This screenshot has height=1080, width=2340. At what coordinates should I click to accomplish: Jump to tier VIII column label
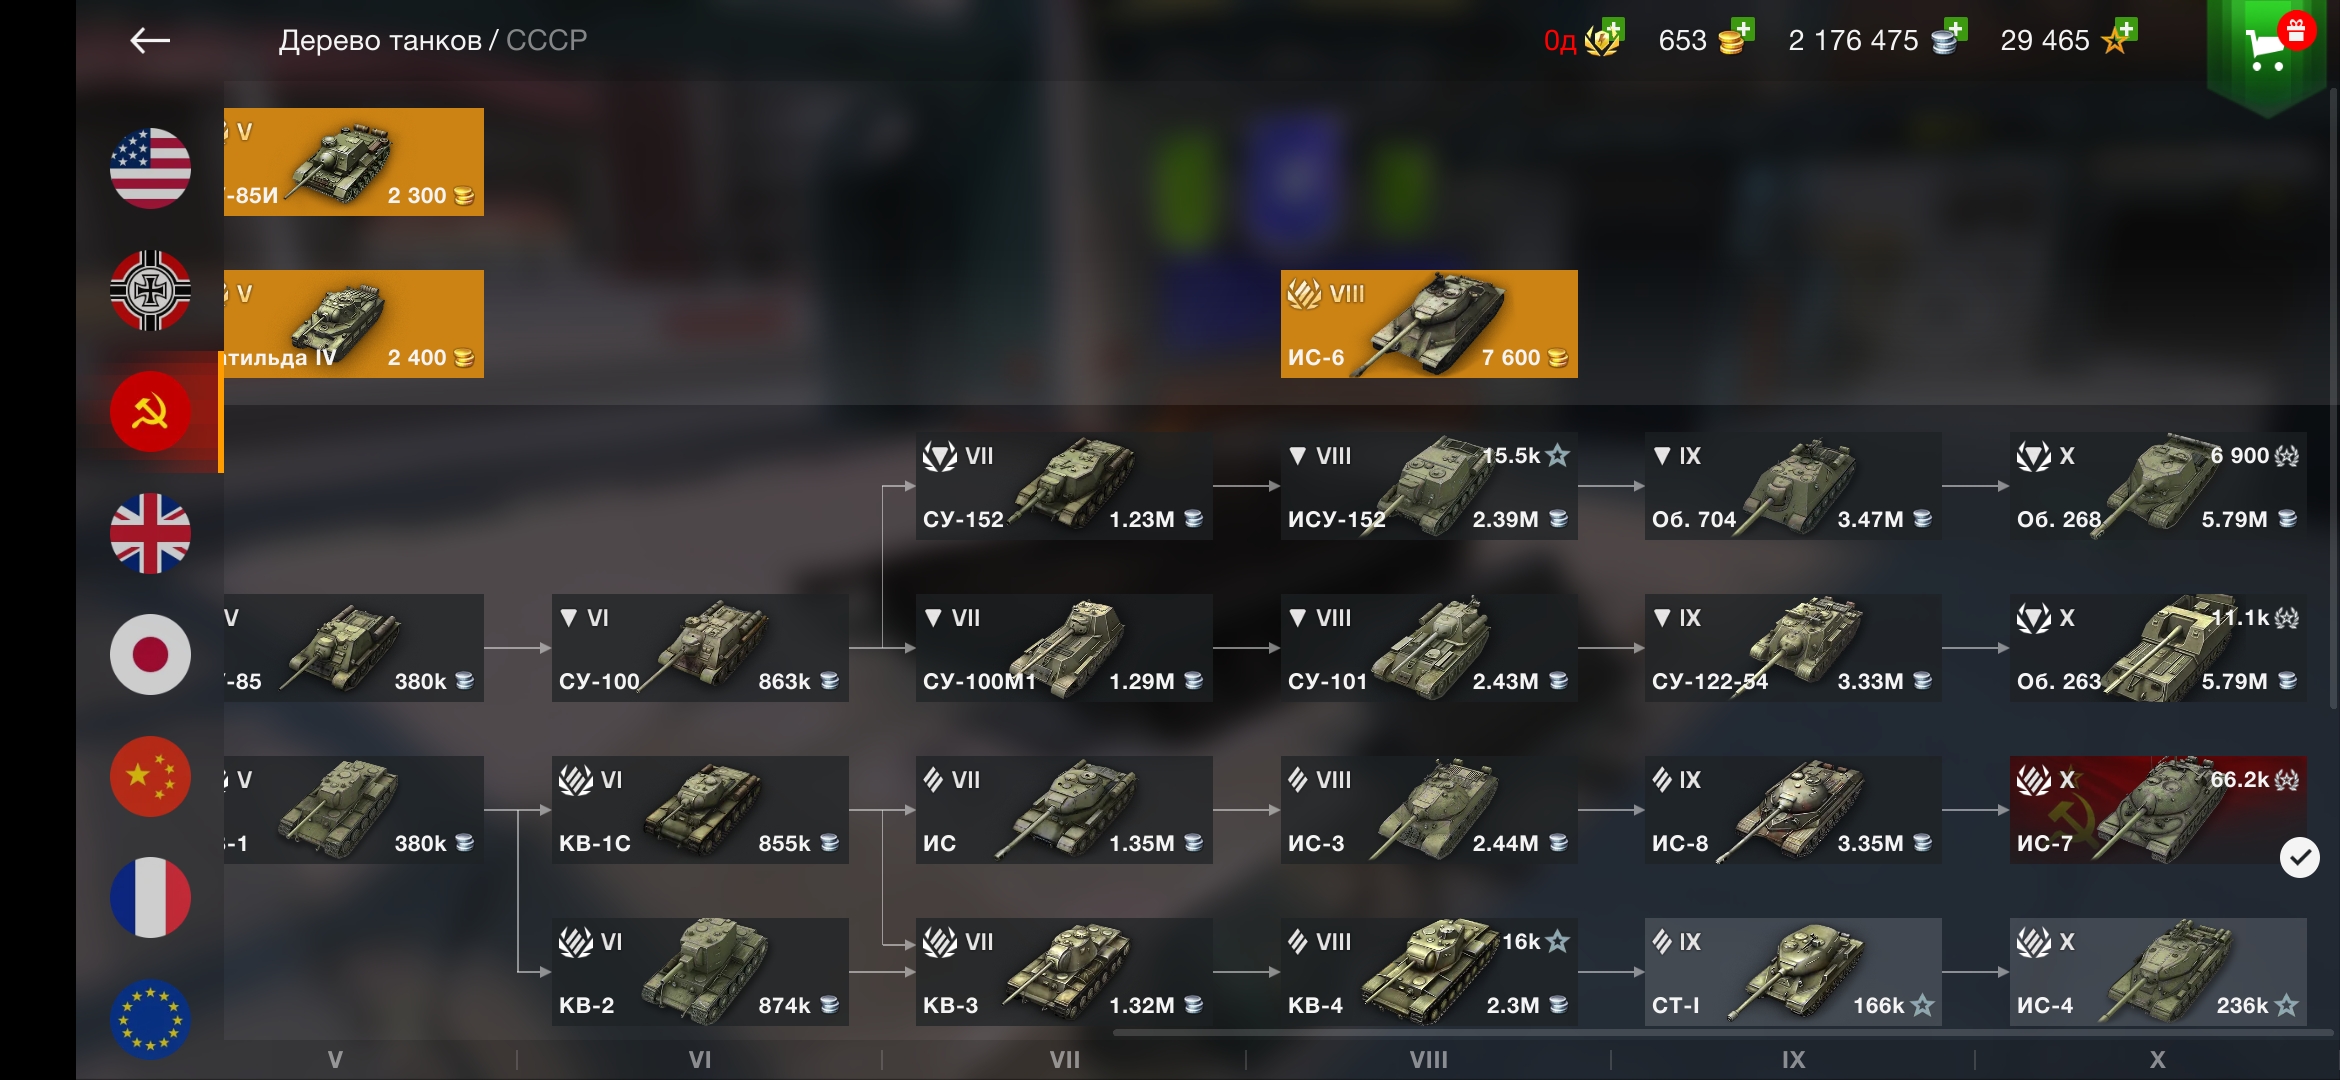(x=1428, y=1059)
